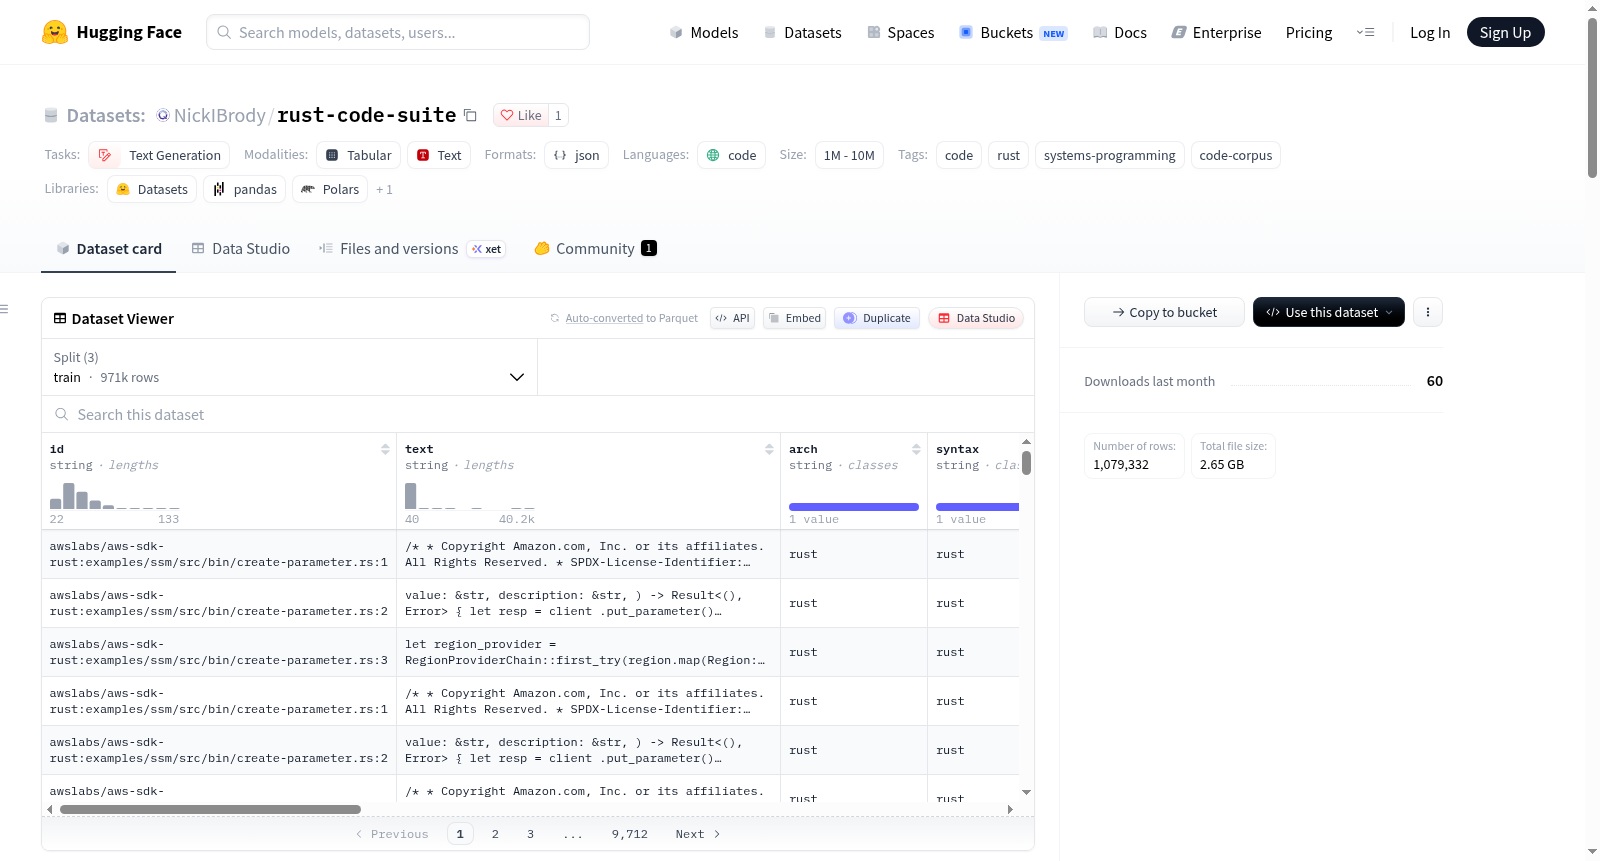Expand the top navigation overflow menu
Viewport: 1600px width, 861px height.
[x=1365, y=32]
